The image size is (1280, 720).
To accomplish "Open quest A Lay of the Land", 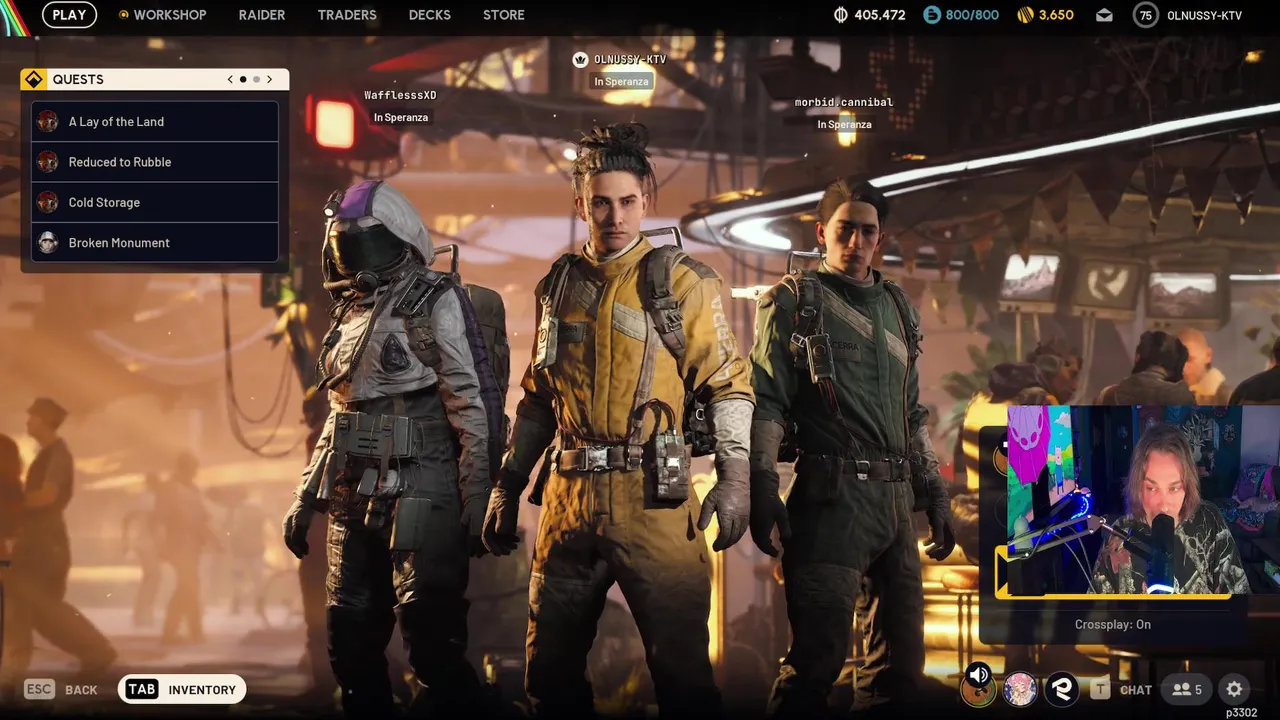I will pyautogui.click(x=155, y=121).
